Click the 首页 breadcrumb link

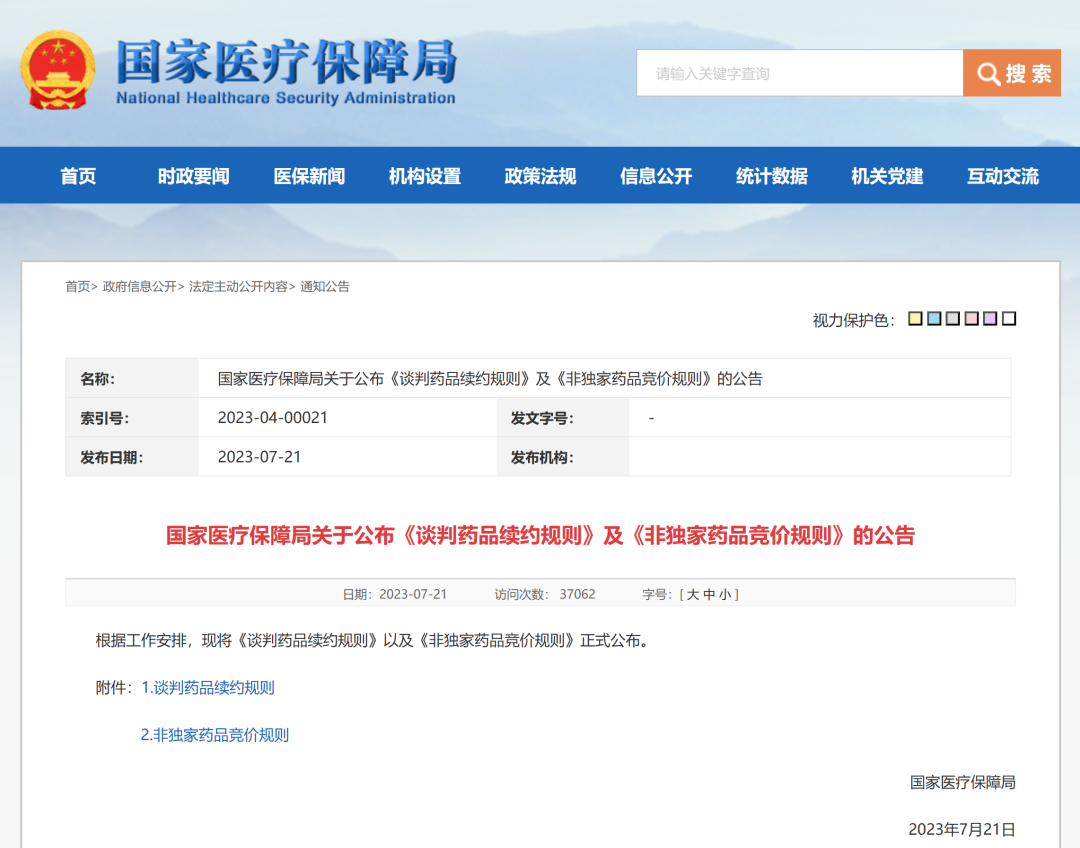[78, 287]
